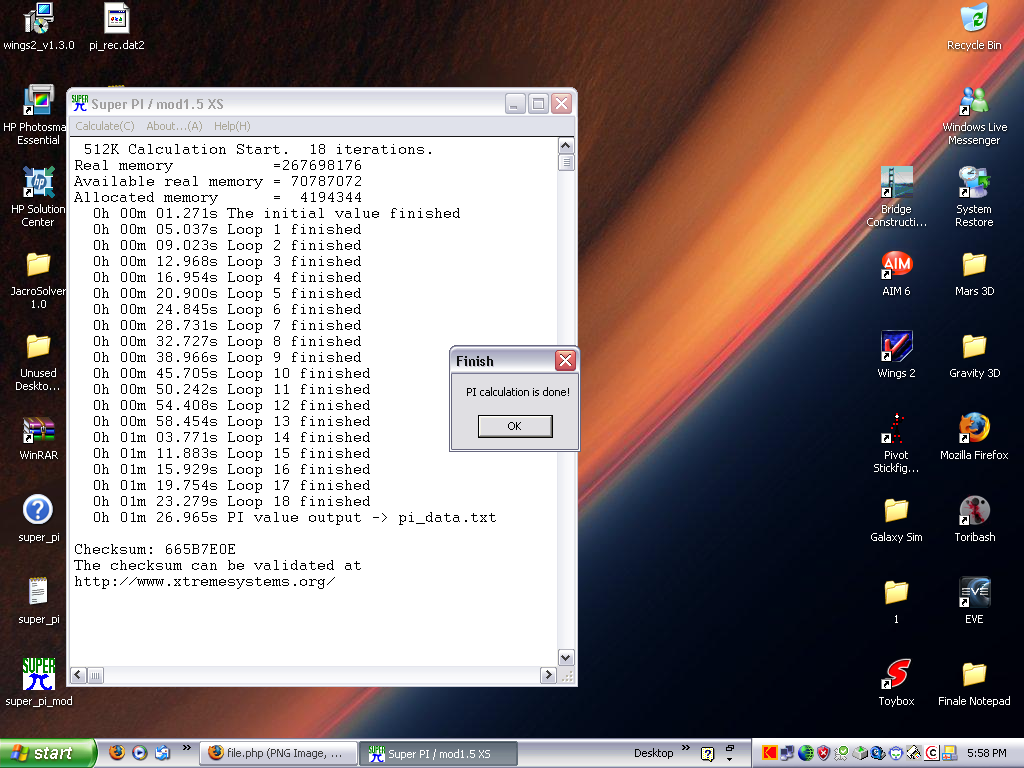Open the super_pi_mod desktop icon
Viewport: 1024px width, 768px height.
[x=39, y=674]
